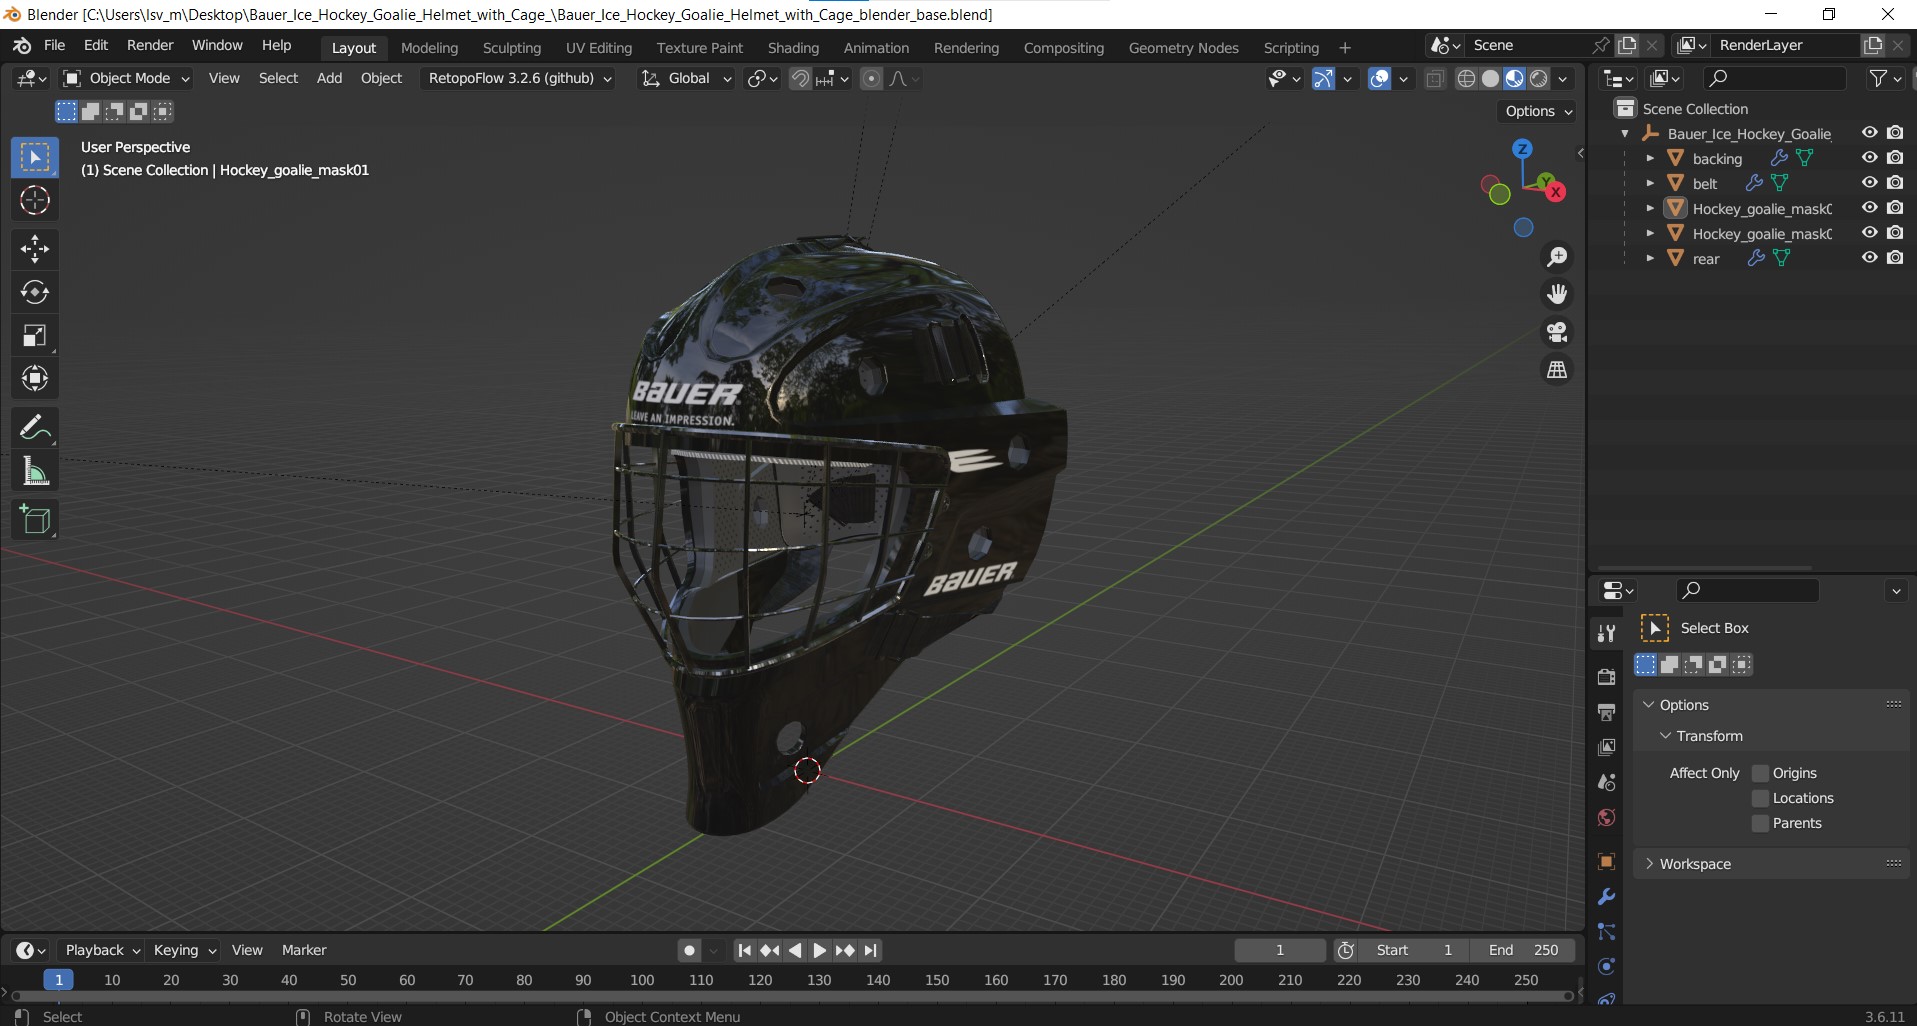The width and height of the screenshot is (1917, 1026).
Task: Activate the Transform tool
Action: click(x=35, y=378)
